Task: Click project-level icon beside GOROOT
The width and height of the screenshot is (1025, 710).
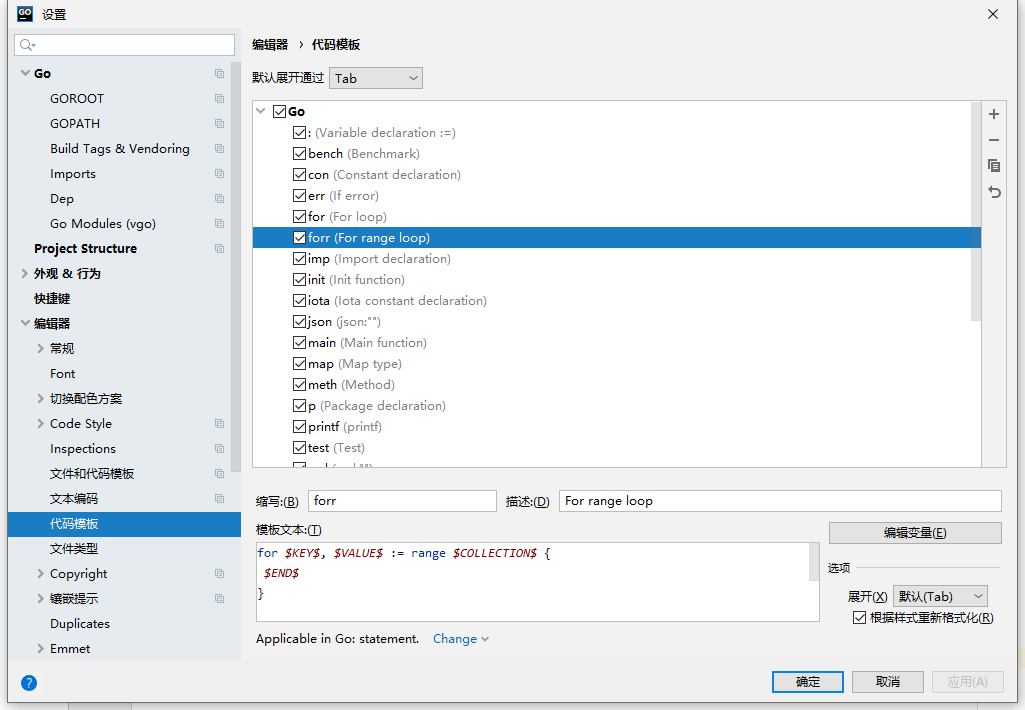Action: click(x=220, y=99)
